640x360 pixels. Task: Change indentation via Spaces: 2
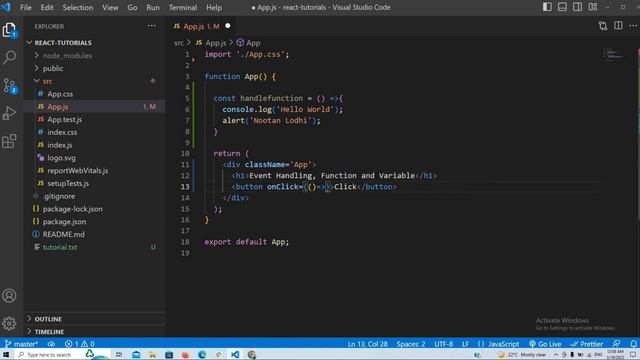click(411, 344)
